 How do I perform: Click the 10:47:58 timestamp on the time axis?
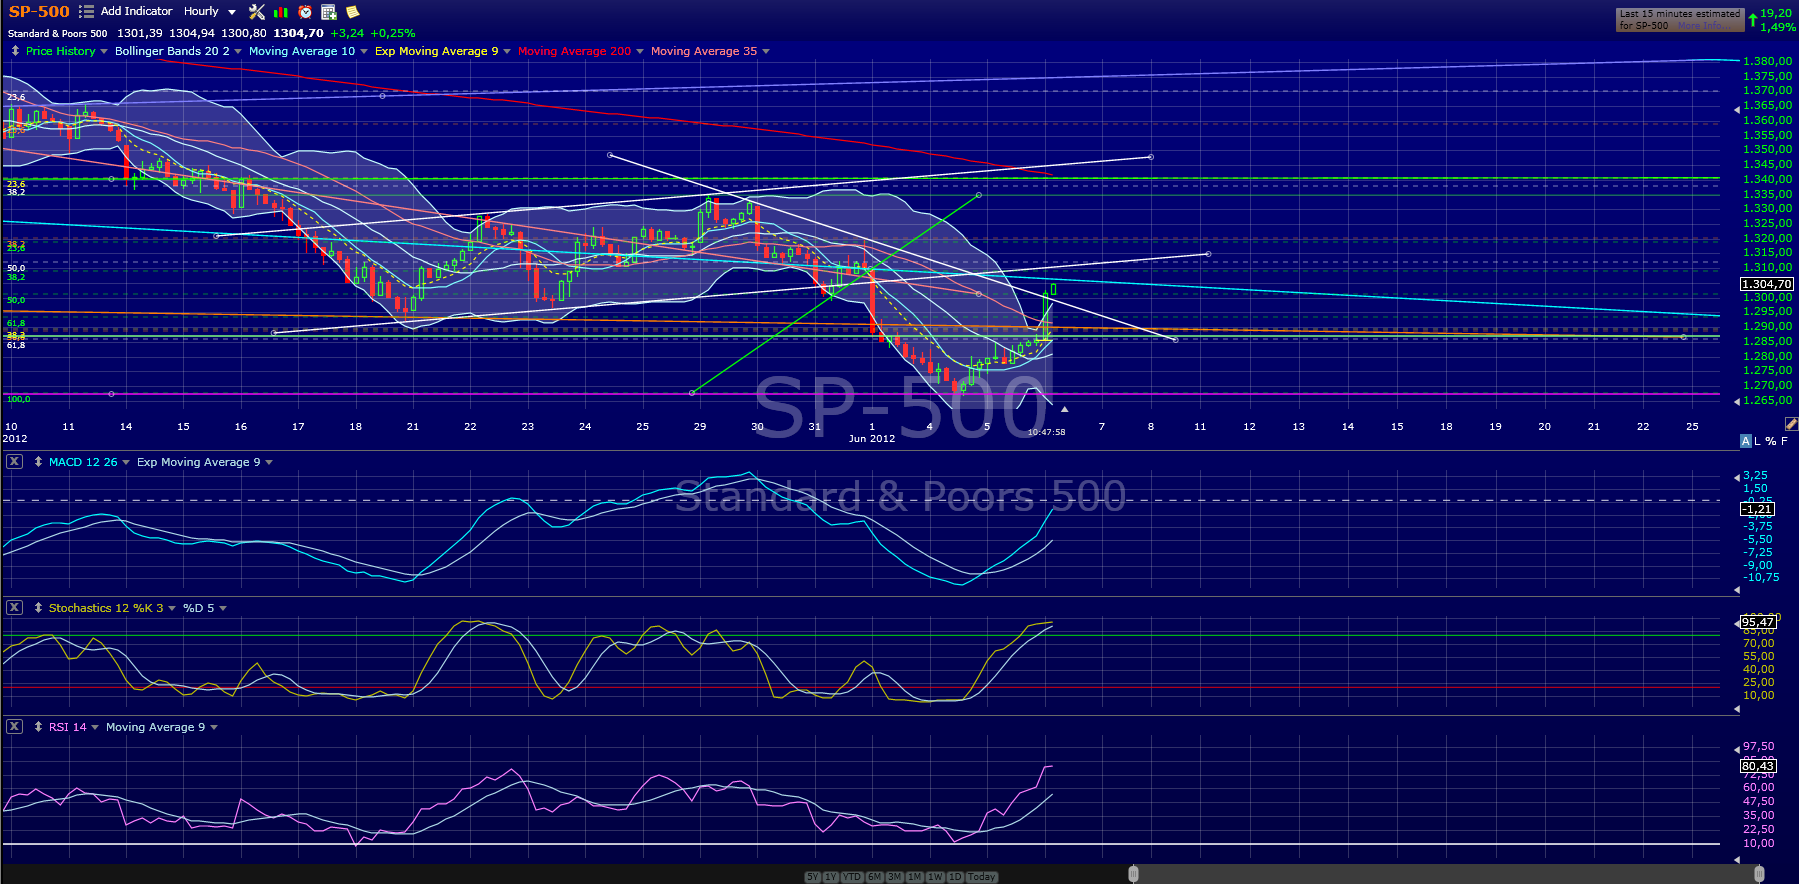pos(1046,432)
